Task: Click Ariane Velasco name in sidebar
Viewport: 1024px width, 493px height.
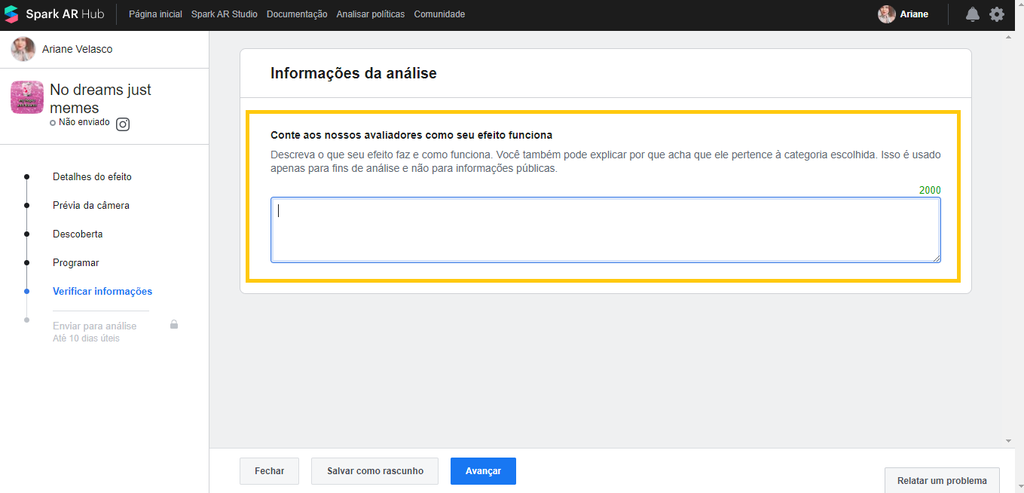Action: point(77,49)
